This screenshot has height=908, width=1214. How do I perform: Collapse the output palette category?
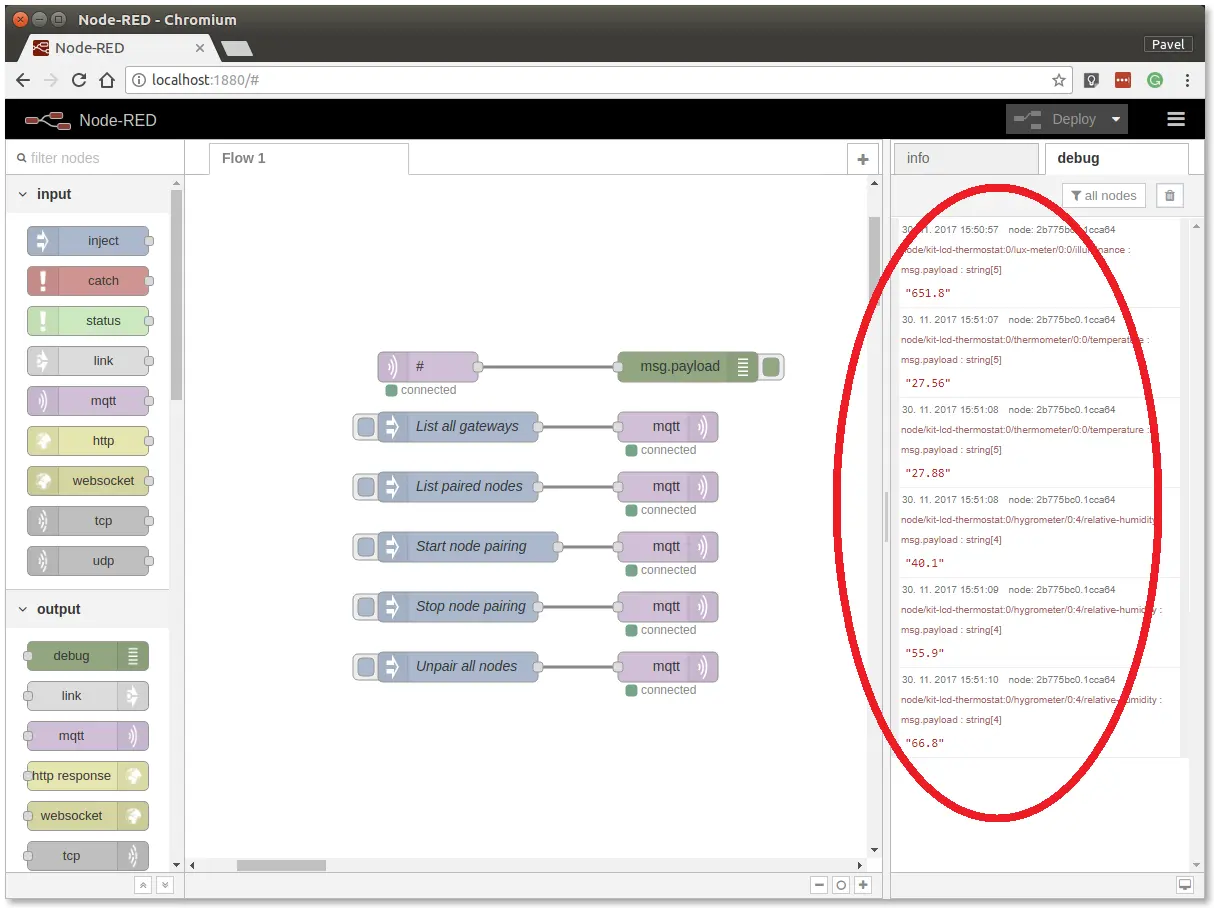88,609
